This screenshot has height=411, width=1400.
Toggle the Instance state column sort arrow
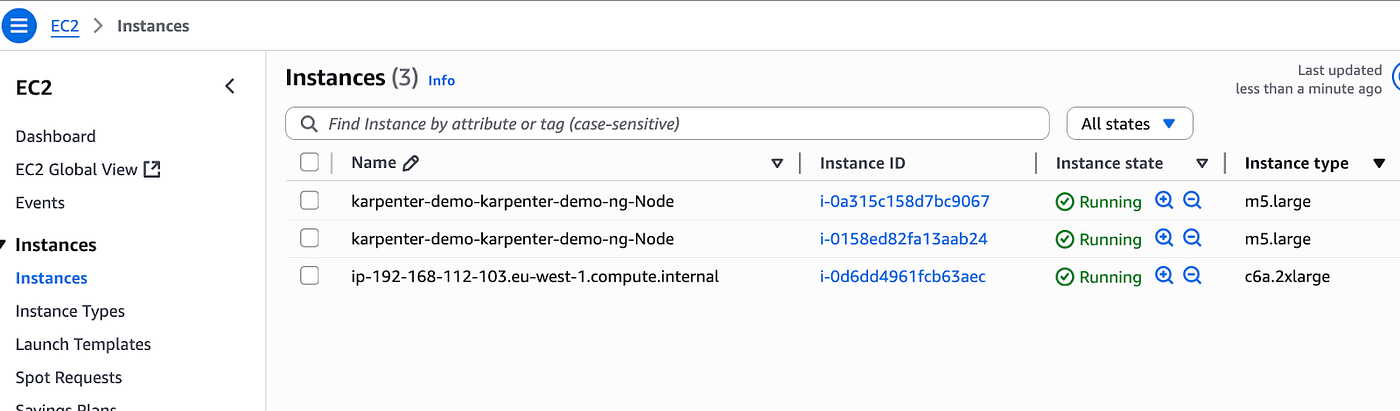coord(1202,163)
